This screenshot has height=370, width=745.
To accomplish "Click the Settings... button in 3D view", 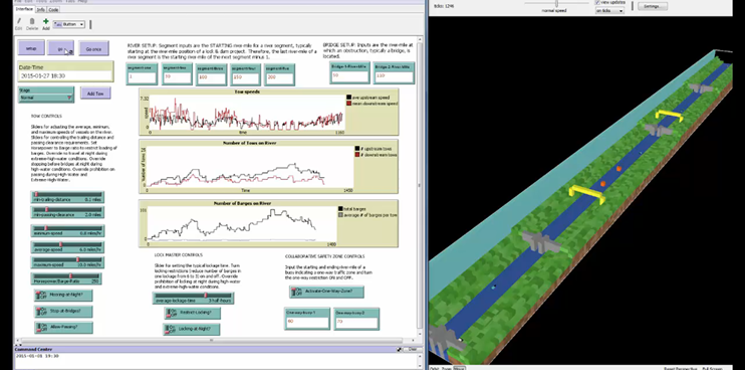I will tap(652, 6).
